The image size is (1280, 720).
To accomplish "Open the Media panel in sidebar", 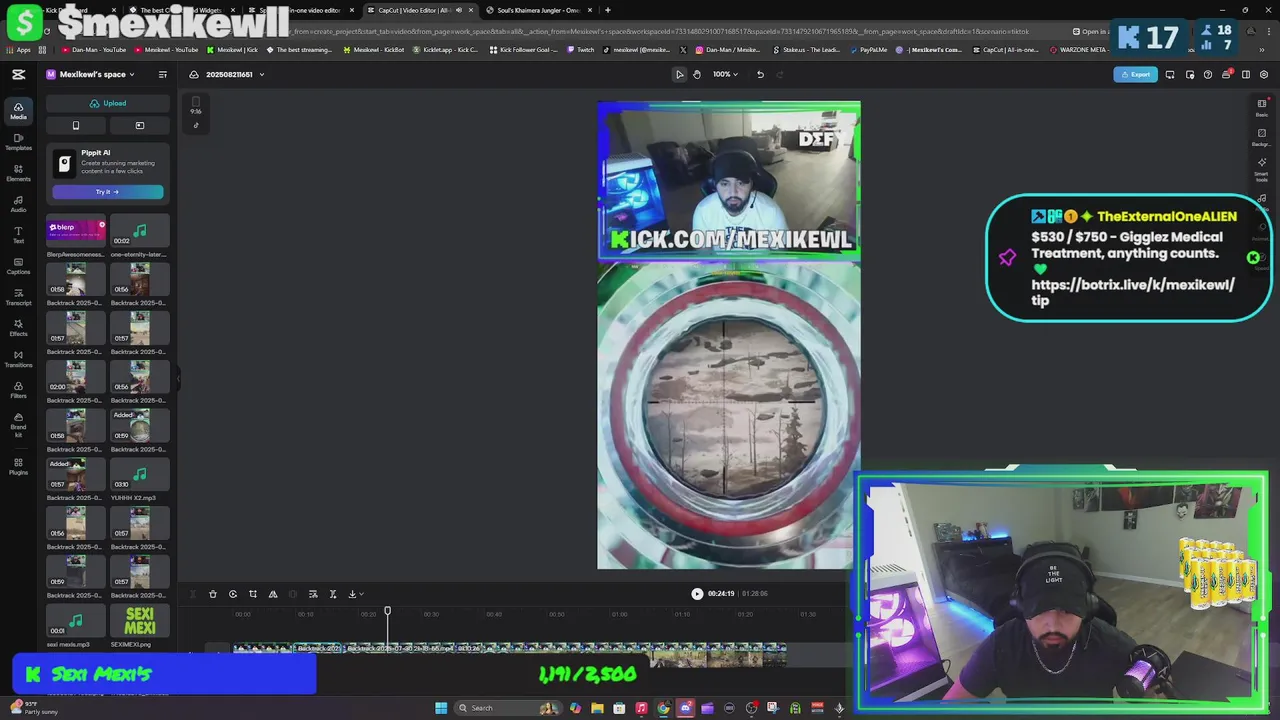I will coord(18,111).
